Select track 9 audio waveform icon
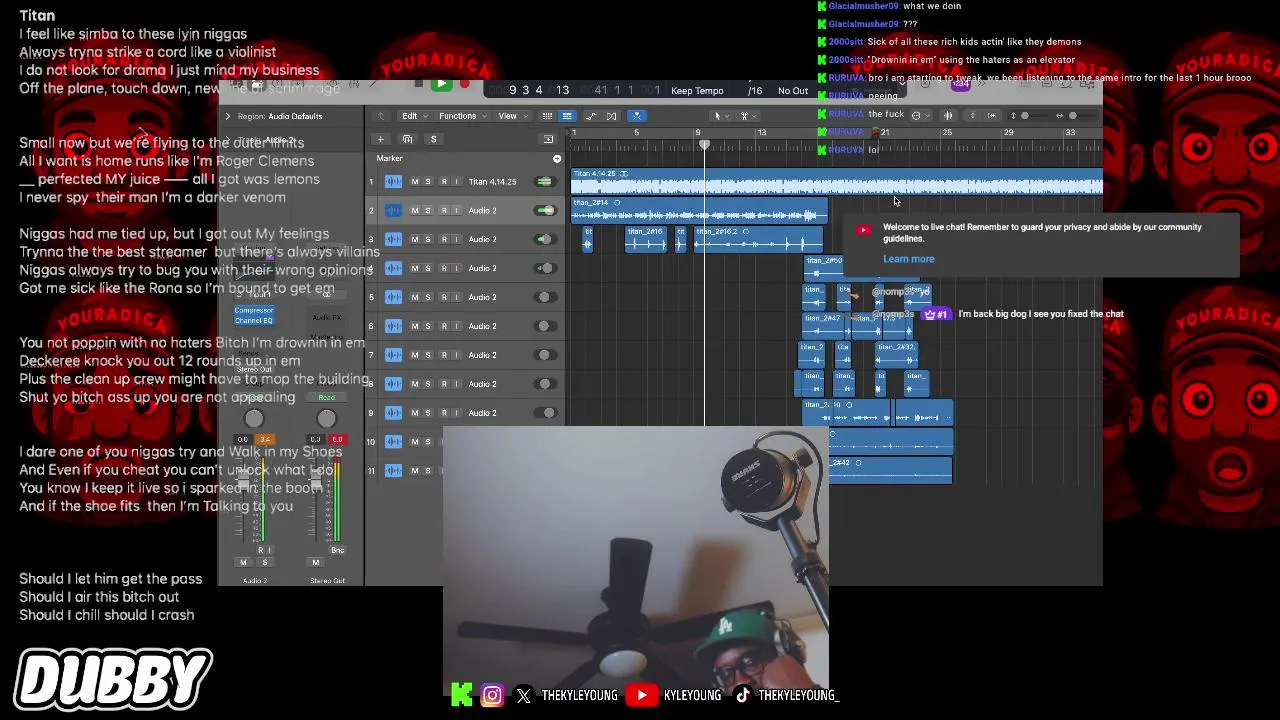 pos(393,413)
